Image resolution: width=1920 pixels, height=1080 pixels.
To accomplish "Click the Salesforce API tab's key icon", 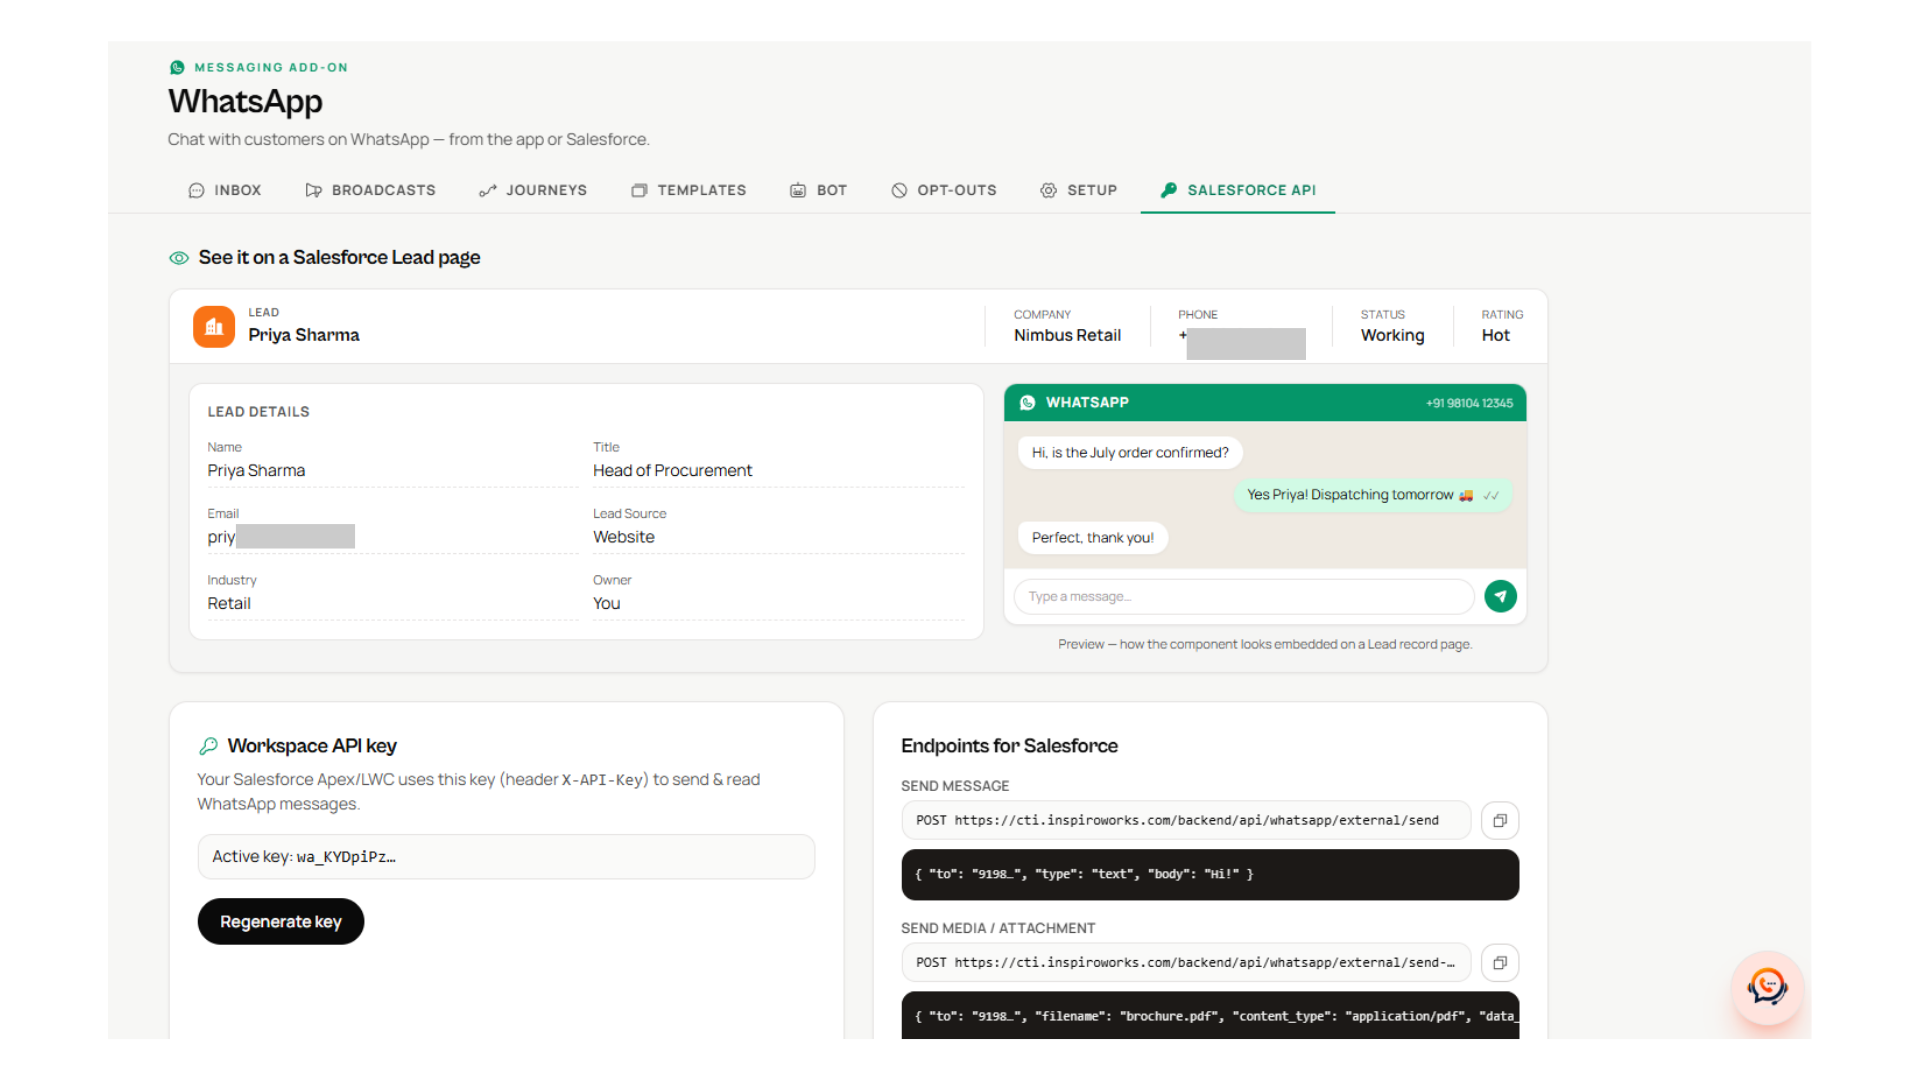I will pos(1168,190).
